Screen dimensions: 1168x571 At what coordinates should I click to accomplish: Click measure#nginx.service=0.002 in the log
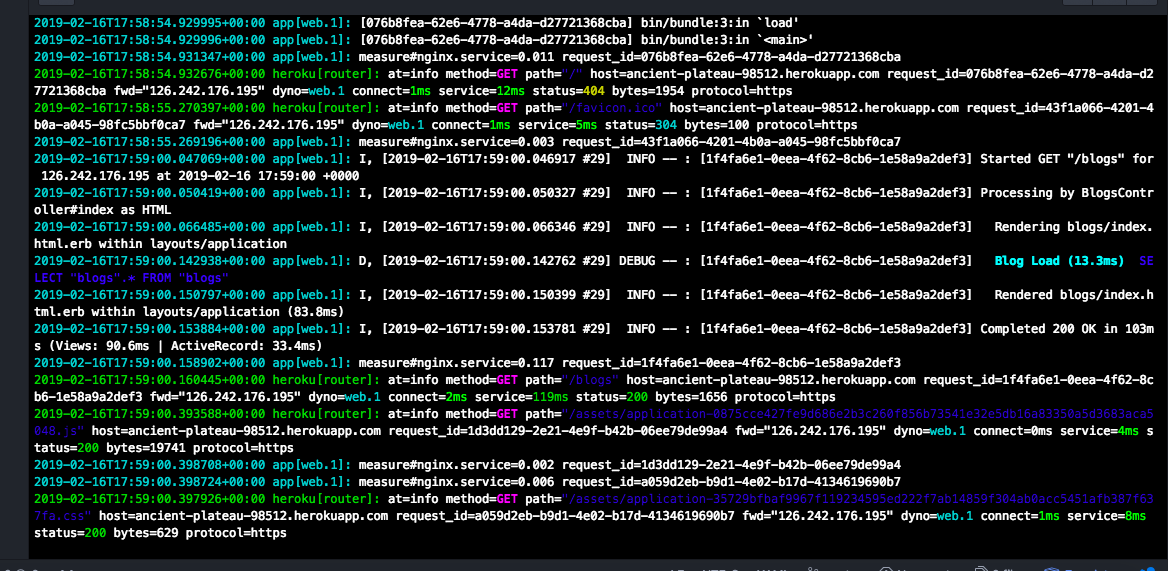click(456, 467)
